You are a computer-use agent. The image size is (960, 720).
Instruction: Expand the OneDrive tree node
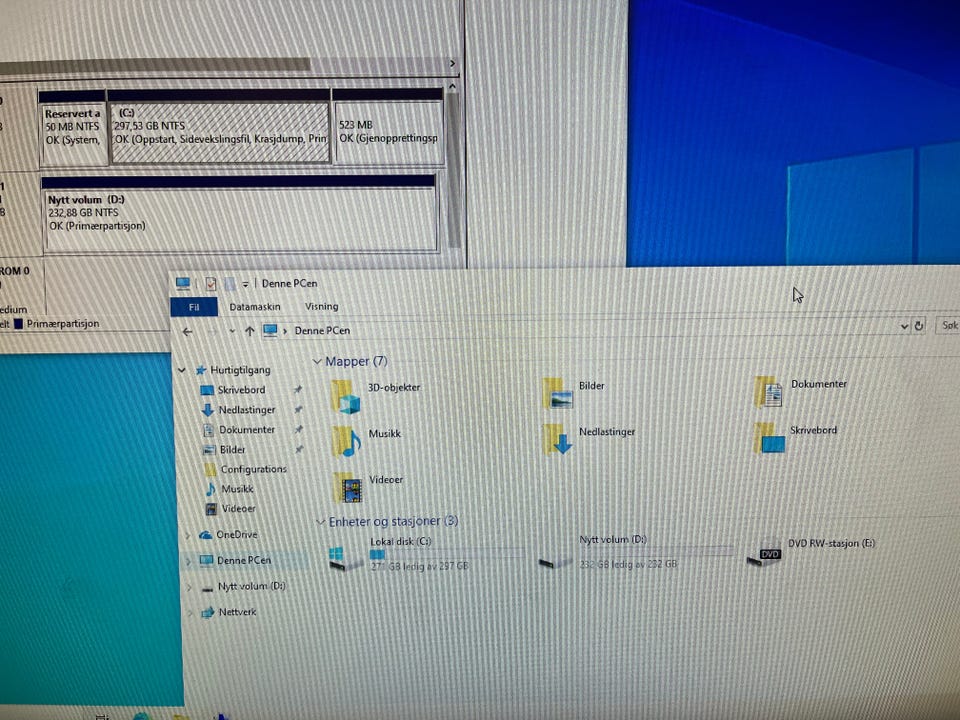(187, 535)
